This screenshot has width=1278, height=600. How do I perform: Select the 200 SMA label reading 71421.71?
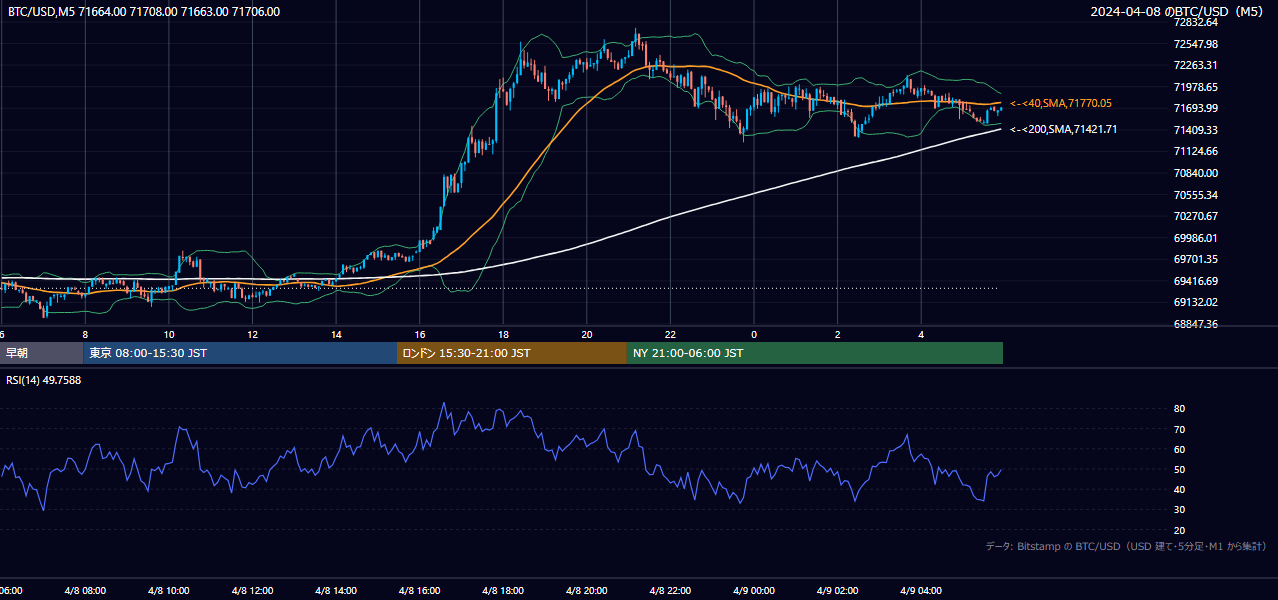[x=1063, y=129]
